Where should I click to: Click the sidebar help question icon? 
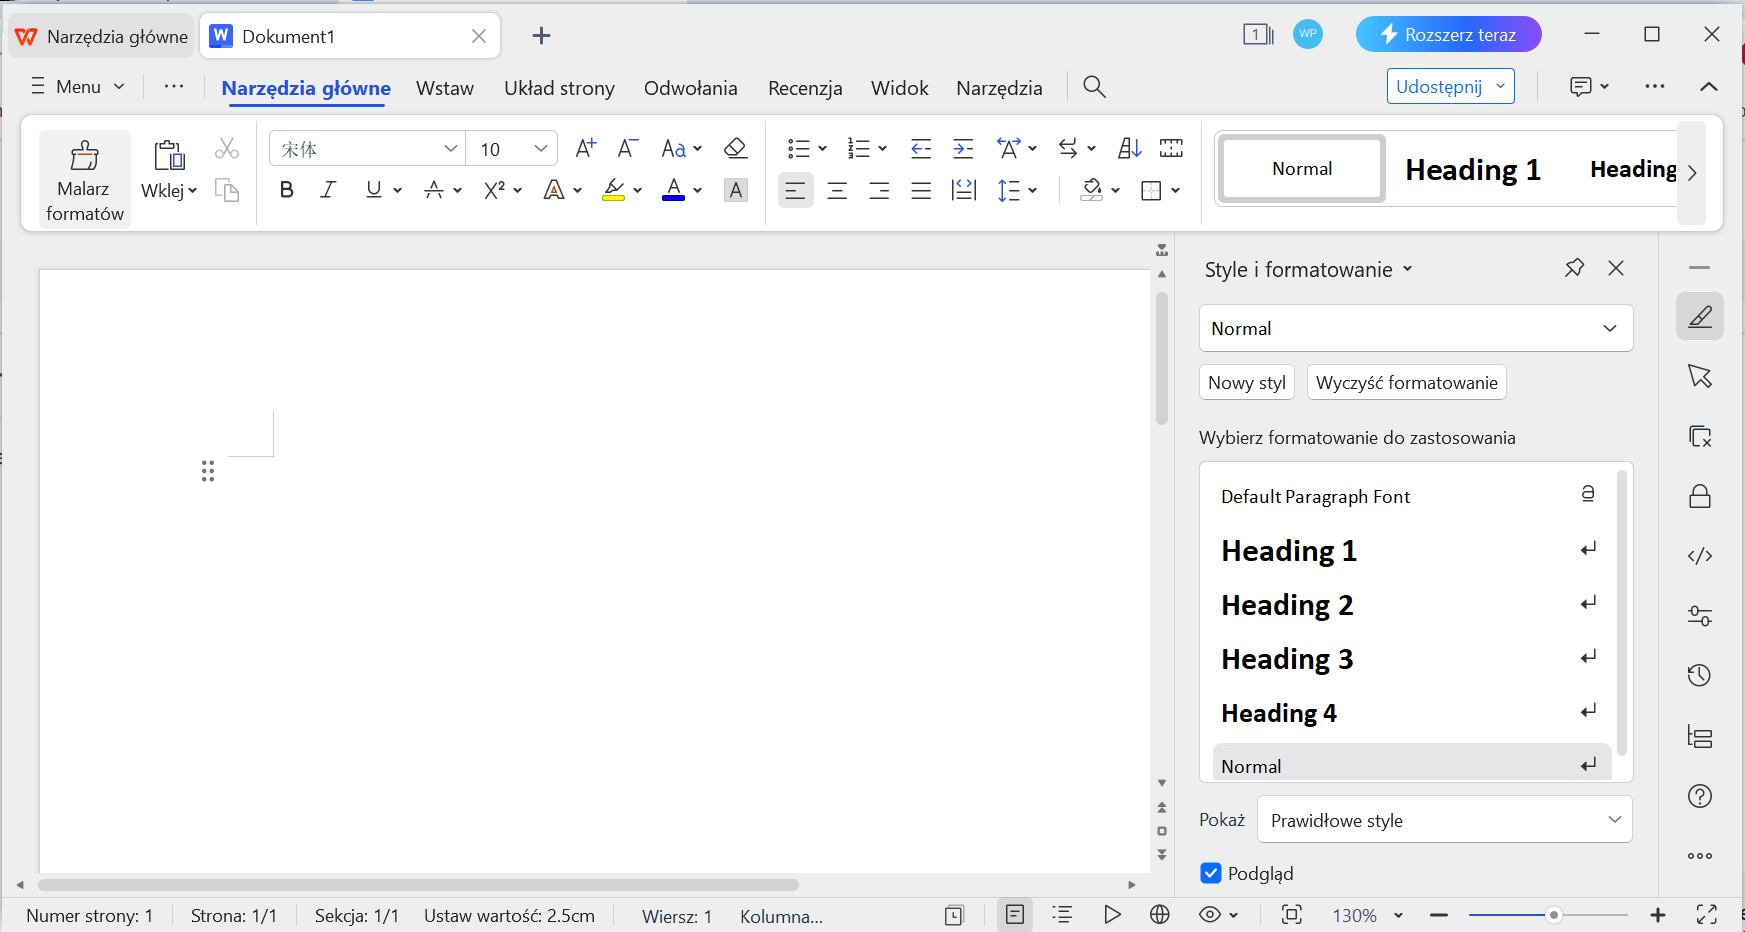pos(1700,796)
